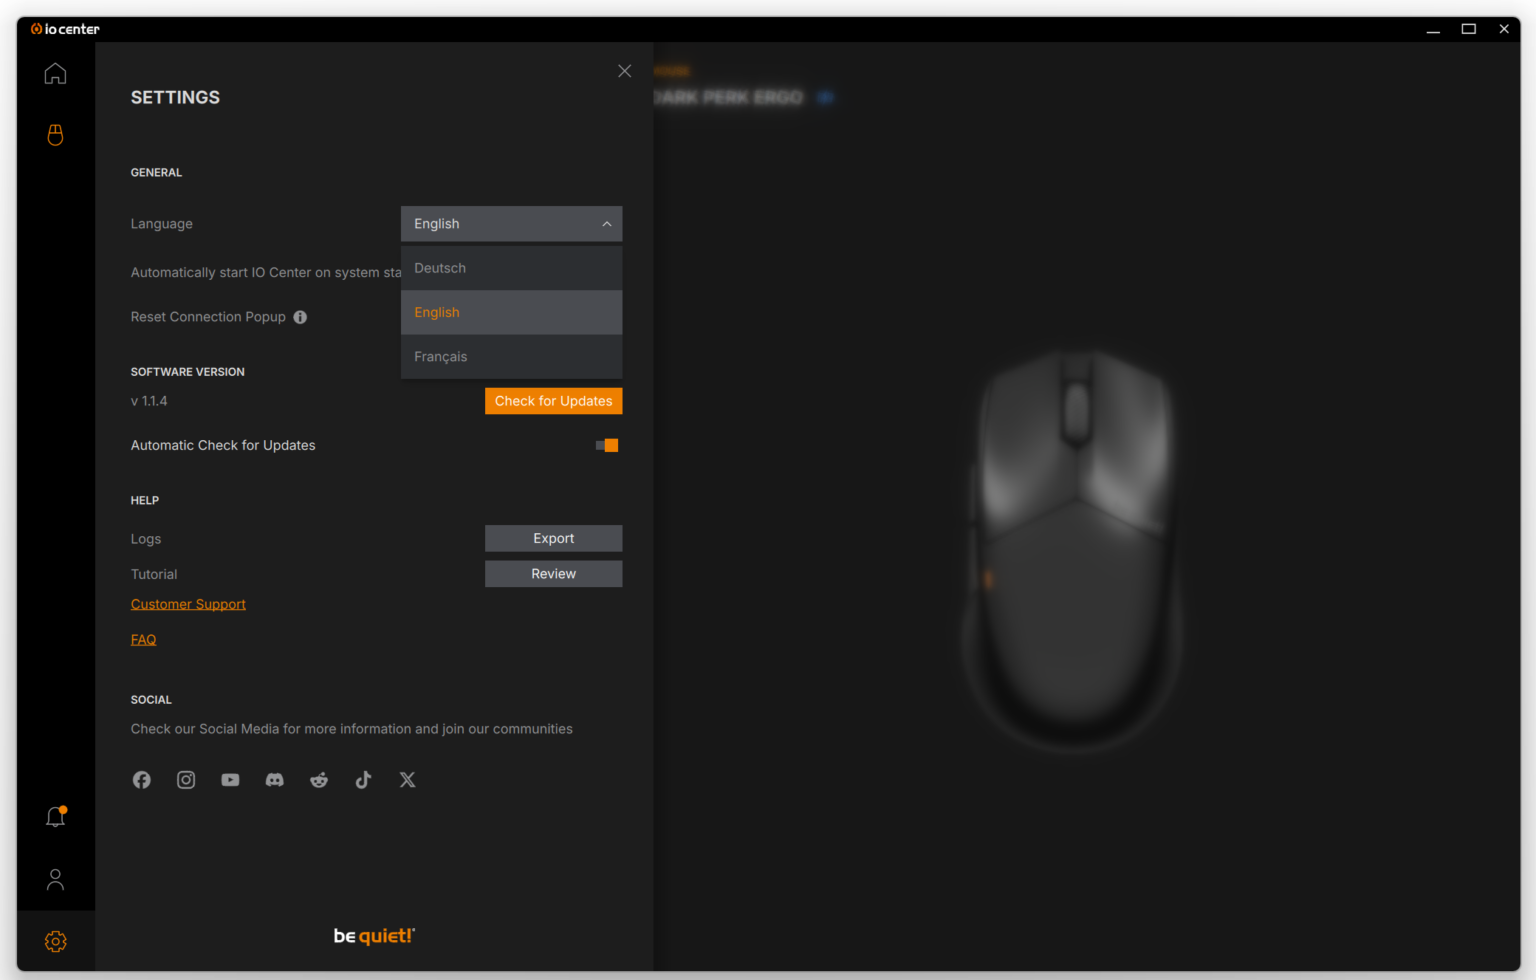Screen dimensions: 1536x980
Task: Open be quiet! Instagram page
Action: 186,780
